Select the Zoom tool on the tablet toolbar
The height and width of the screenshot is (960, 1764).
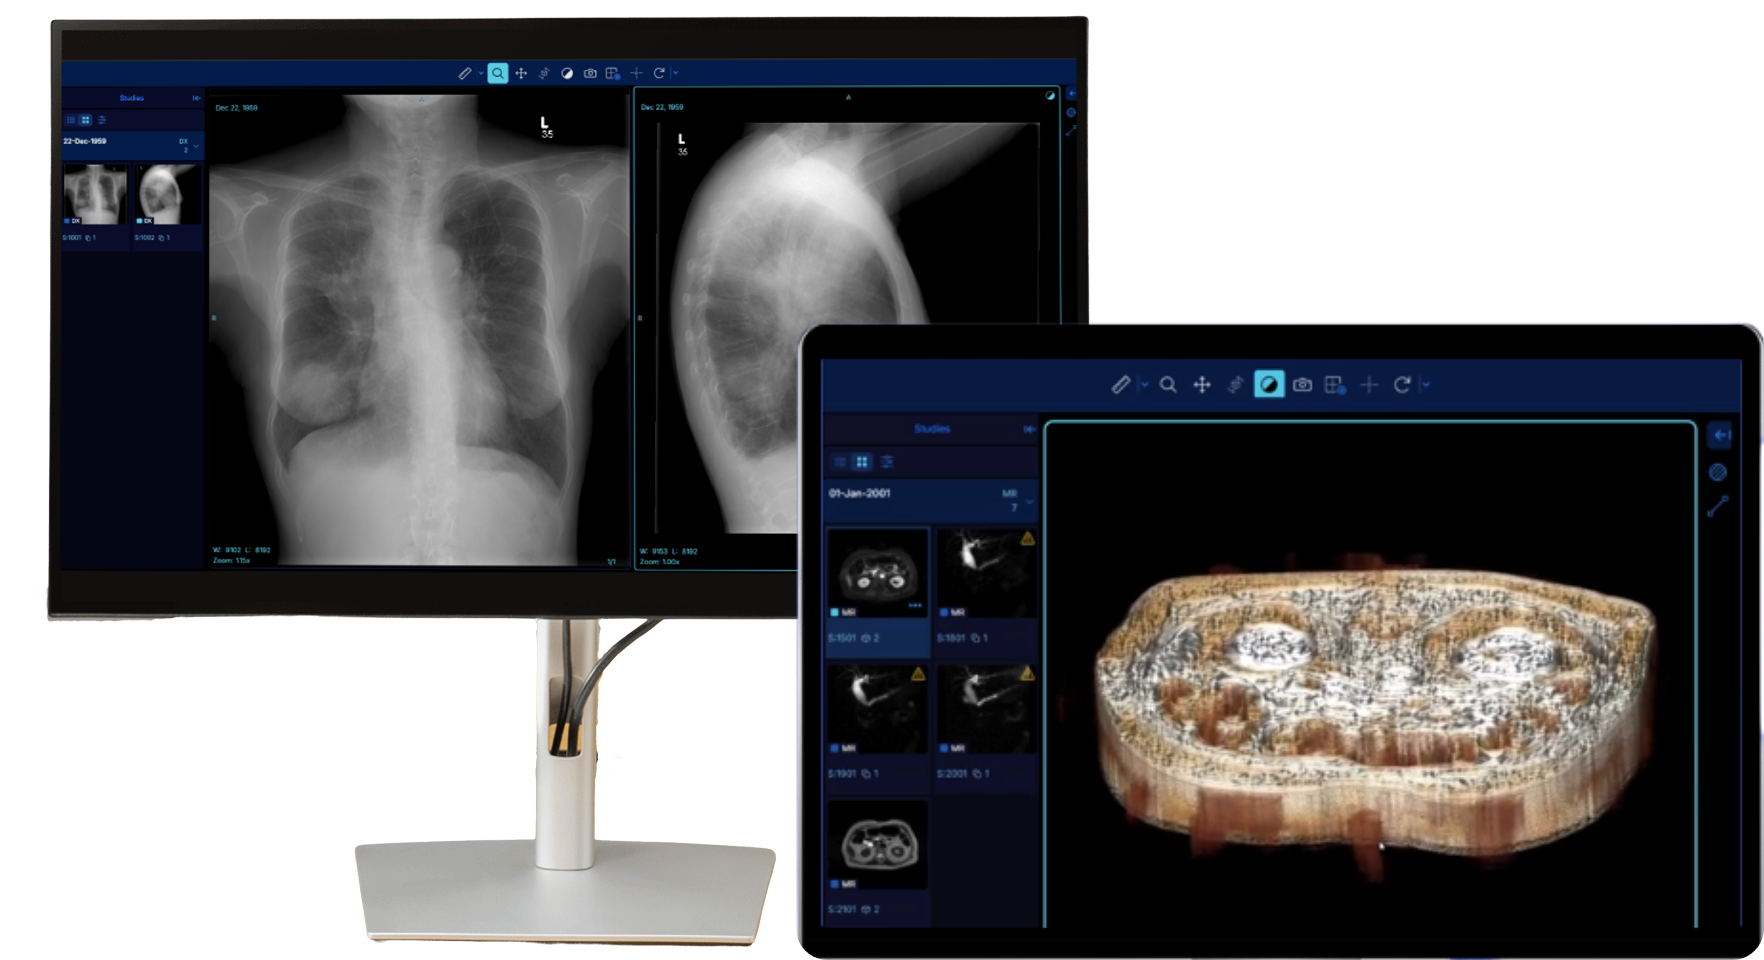coord(1167,385)
